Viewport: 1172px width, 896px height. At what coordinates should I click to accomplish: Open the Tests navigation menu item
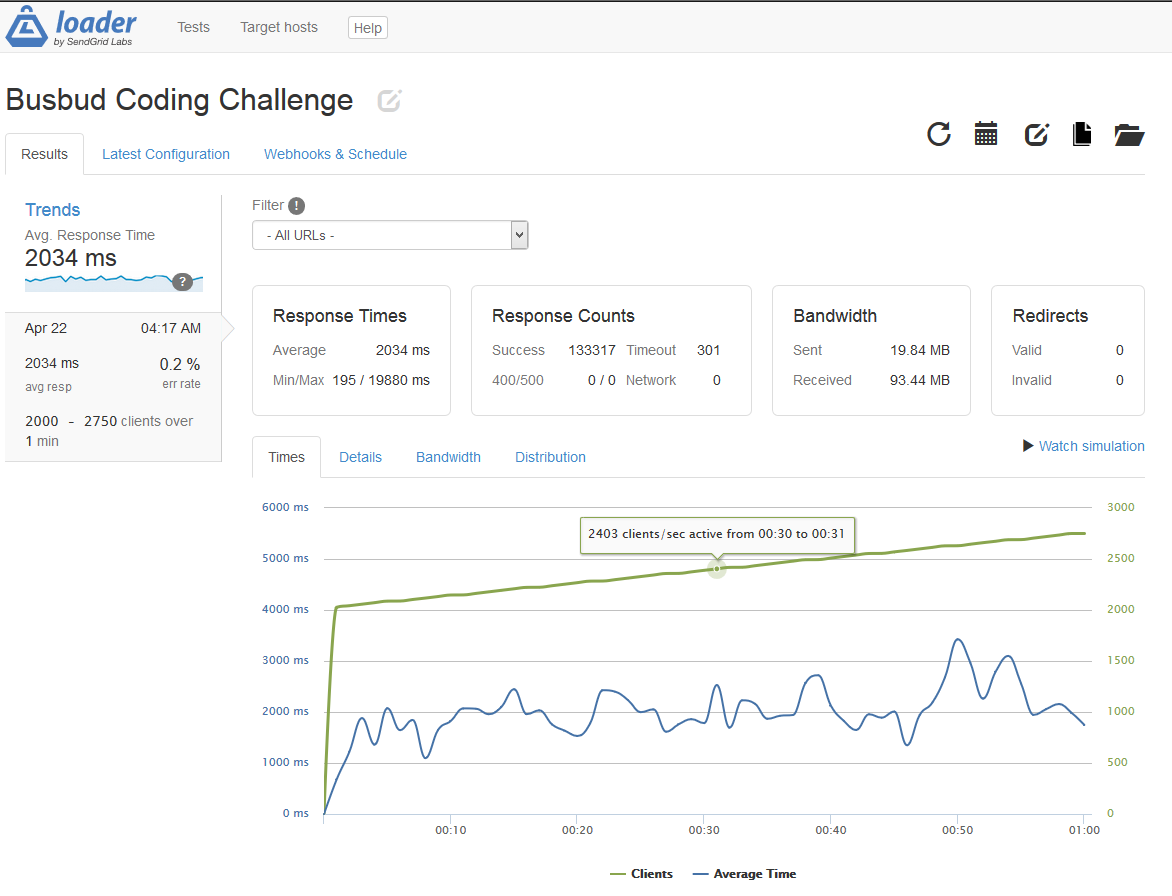pyautogui.click(x=193, y=27)
